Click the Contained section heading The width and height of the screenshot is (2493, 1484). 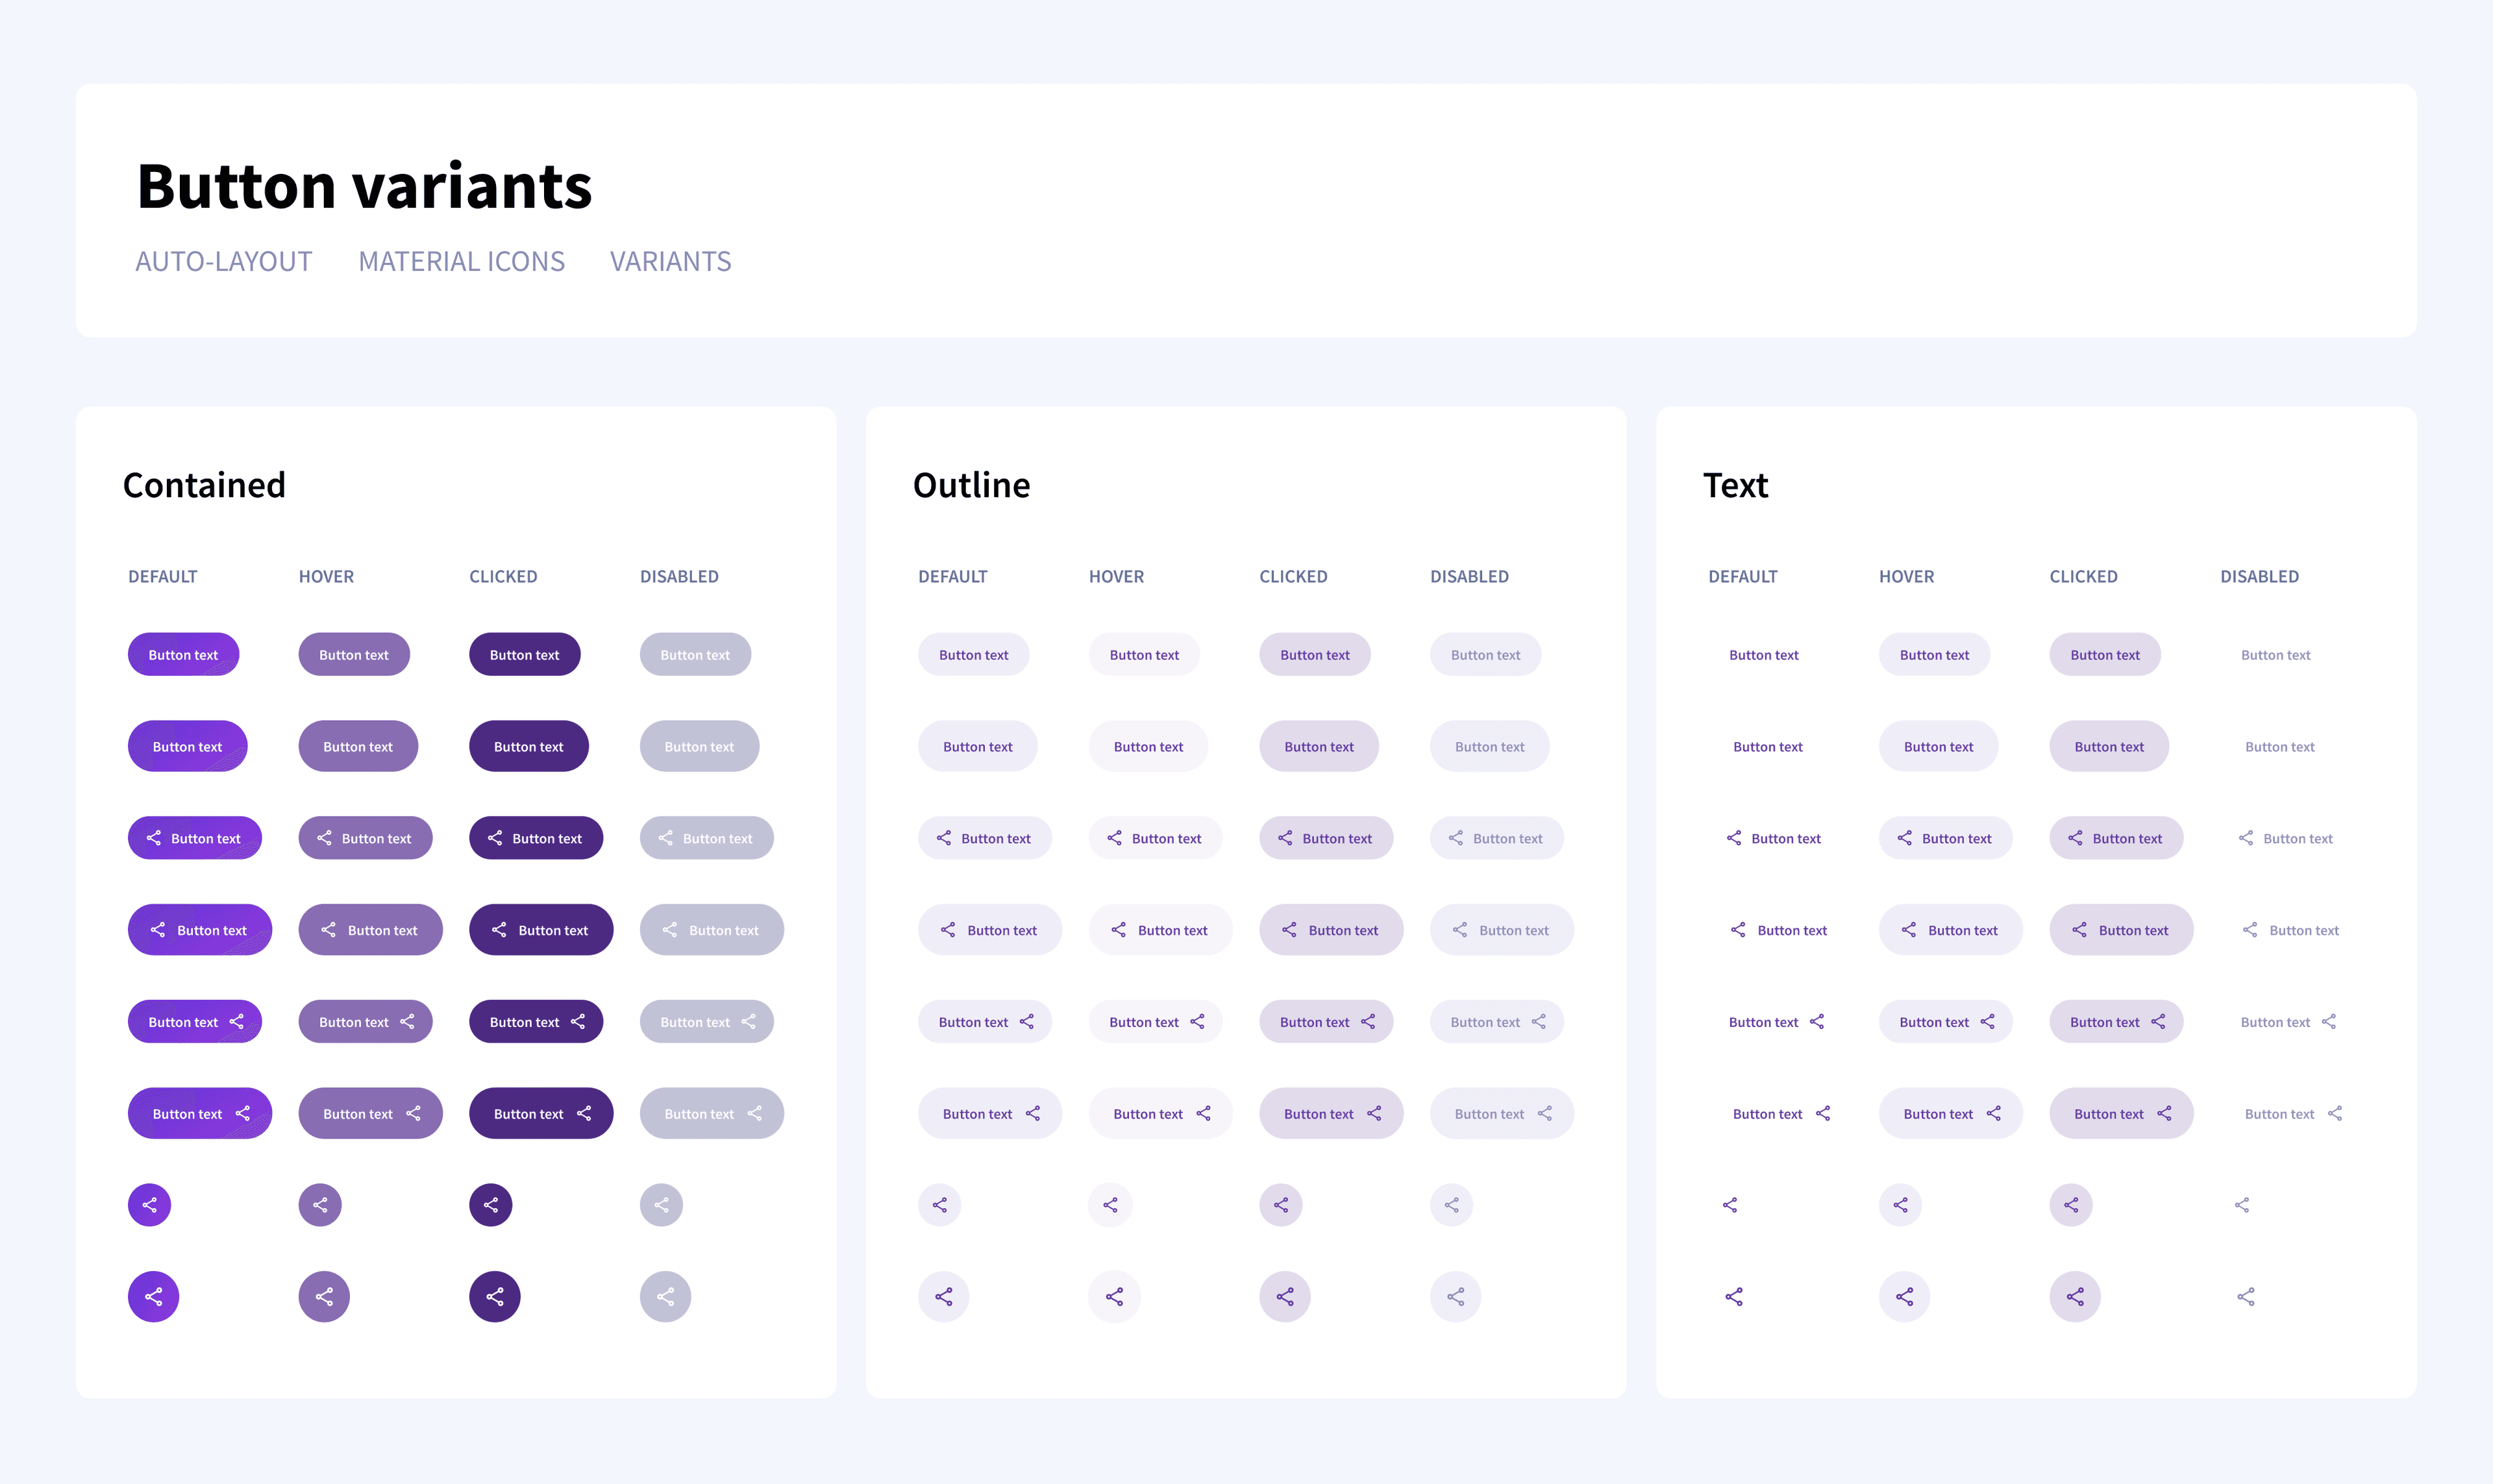(204, 485)
